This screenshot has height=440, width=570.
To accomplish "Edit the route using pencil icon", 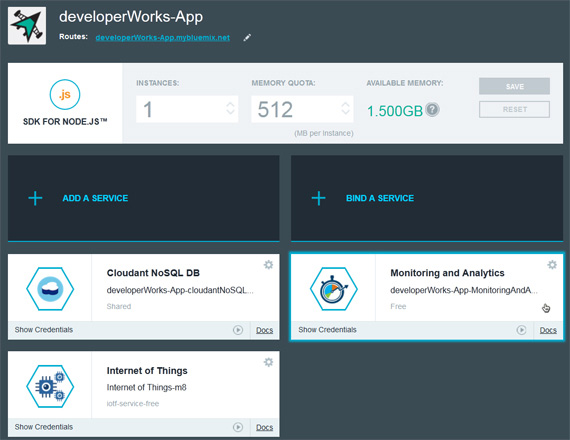I will (x=247, y=37).
